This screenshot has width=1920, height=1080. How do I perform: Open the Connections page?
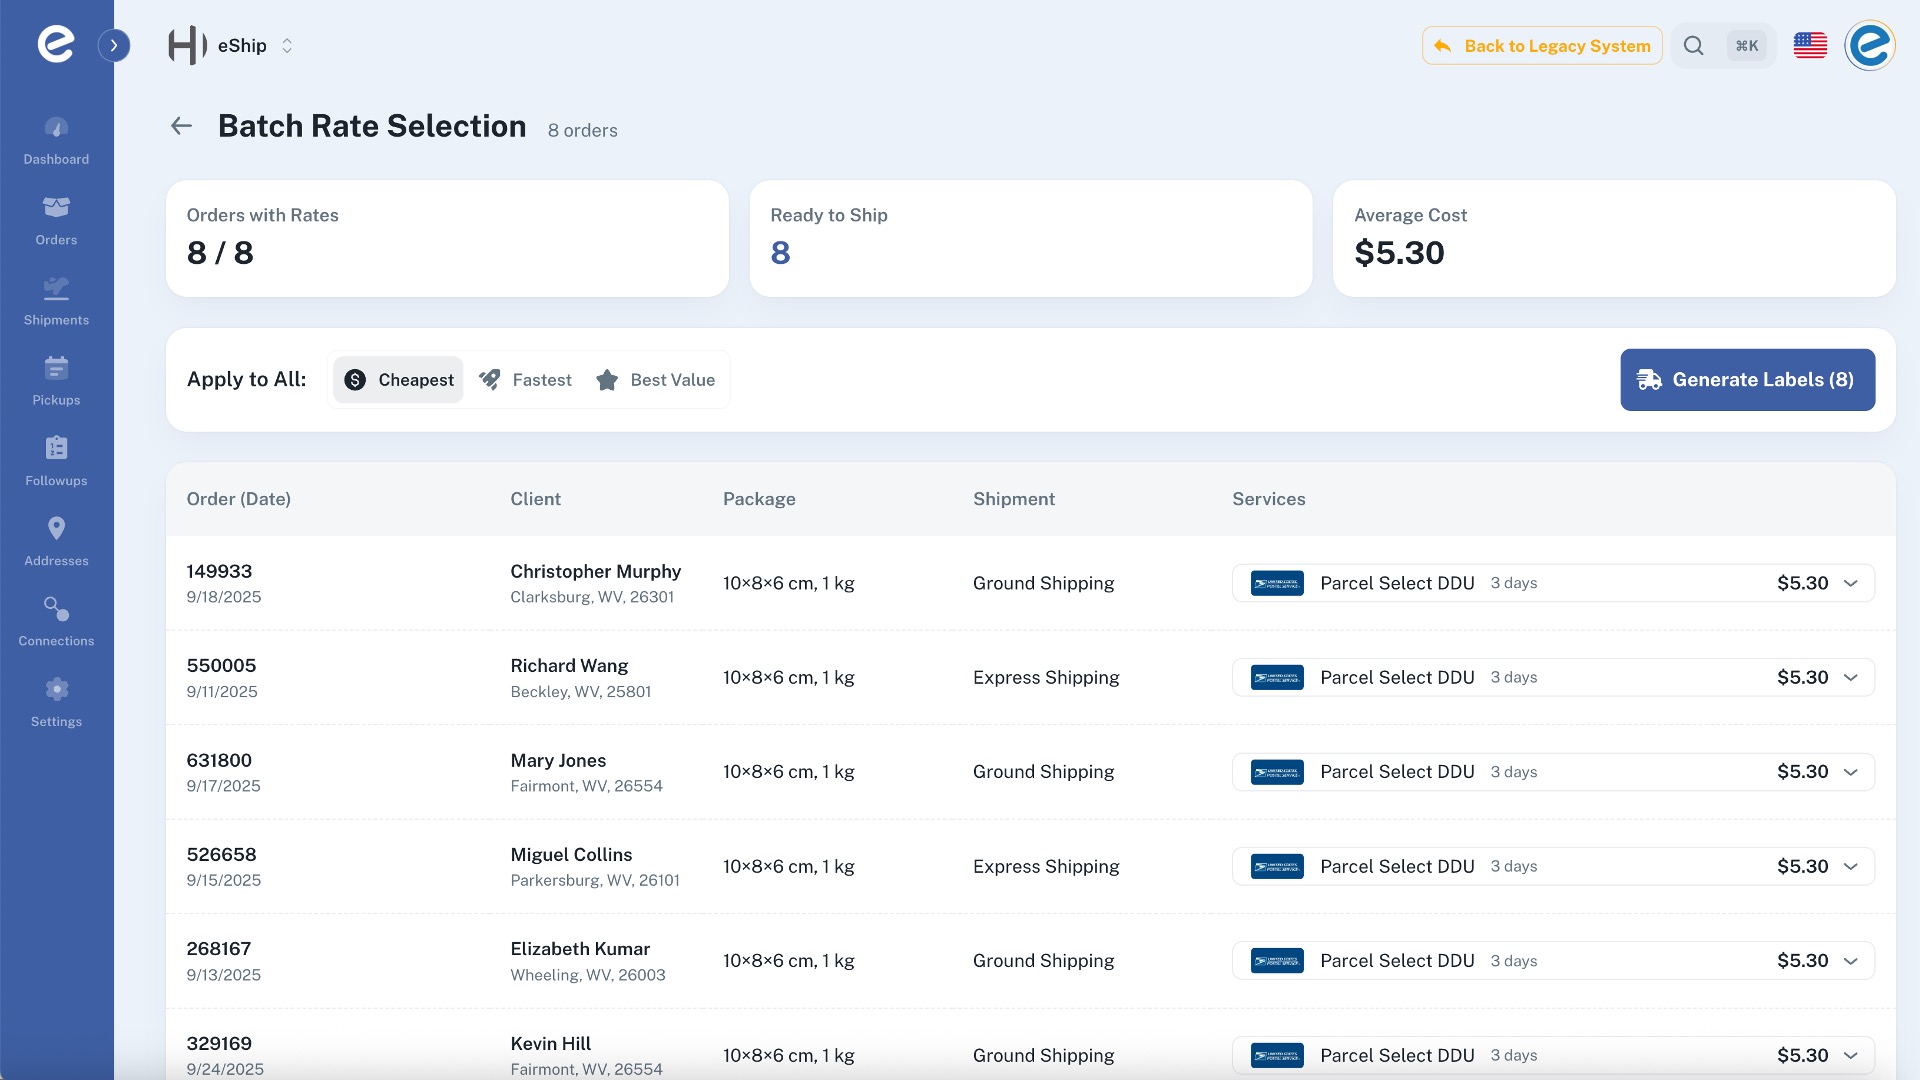pyautogui.click(x=56, y=620)
